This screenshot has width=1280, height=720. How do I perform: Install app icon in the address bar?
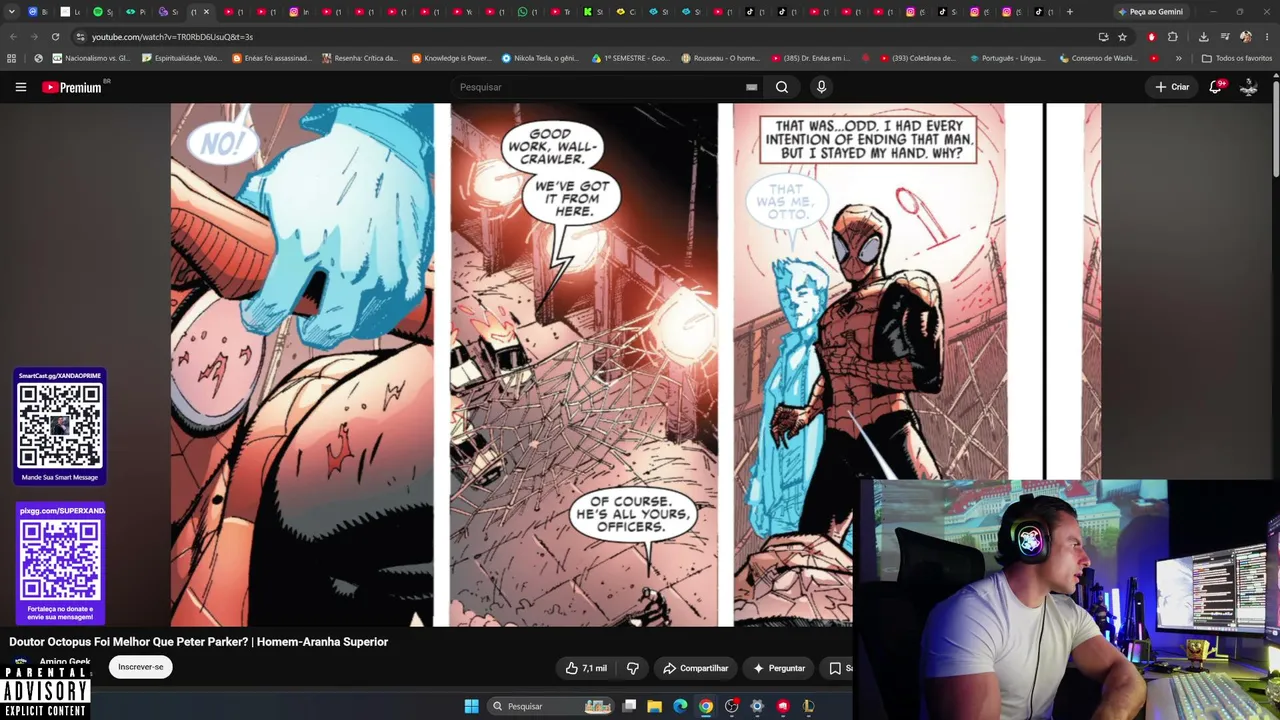1103,37
